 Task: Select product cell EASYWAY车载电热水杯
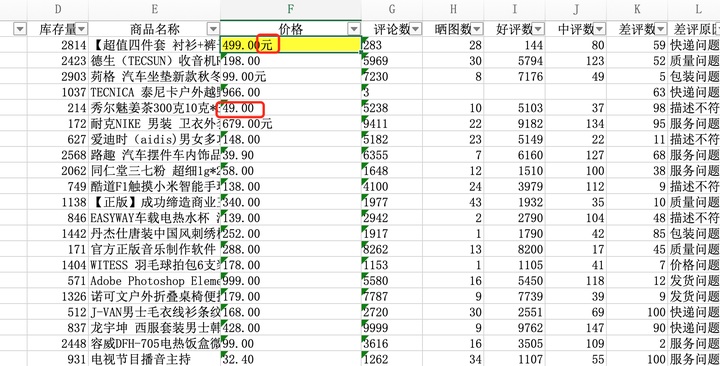pos(154,218)
